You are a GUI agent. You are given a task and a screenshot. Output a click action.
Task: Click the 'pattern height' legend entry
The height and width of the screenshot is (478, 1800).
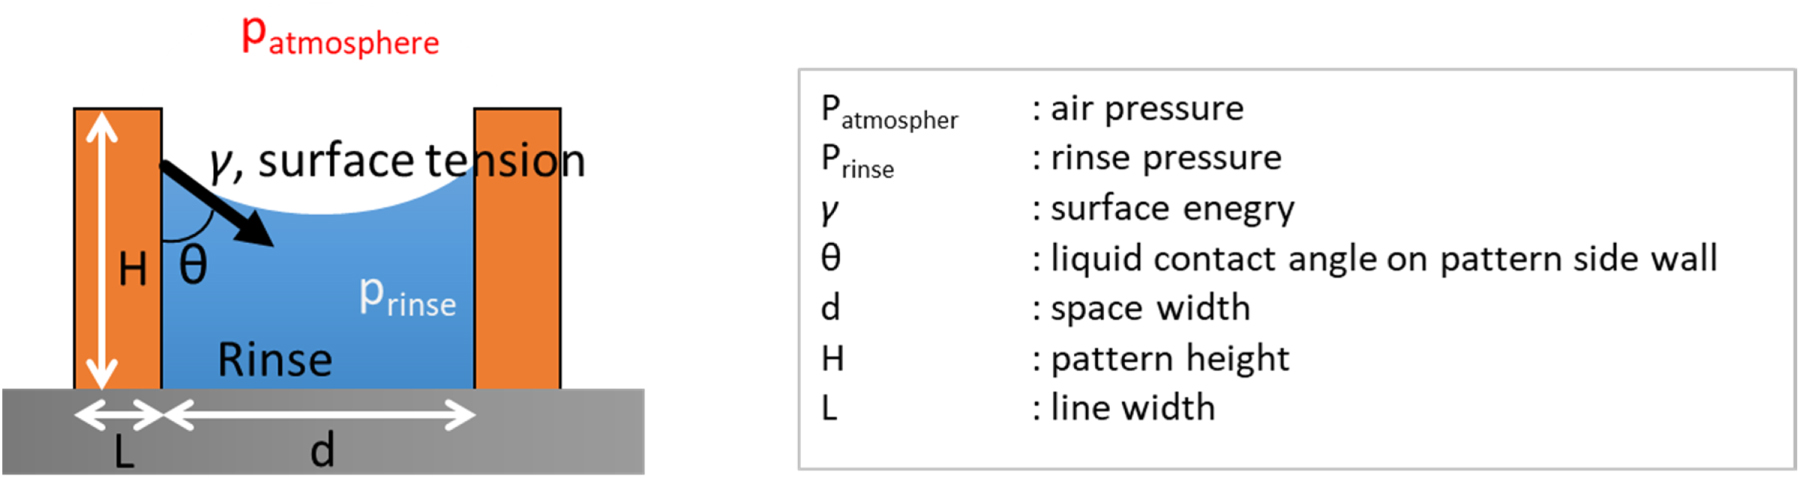point(1169,358)
